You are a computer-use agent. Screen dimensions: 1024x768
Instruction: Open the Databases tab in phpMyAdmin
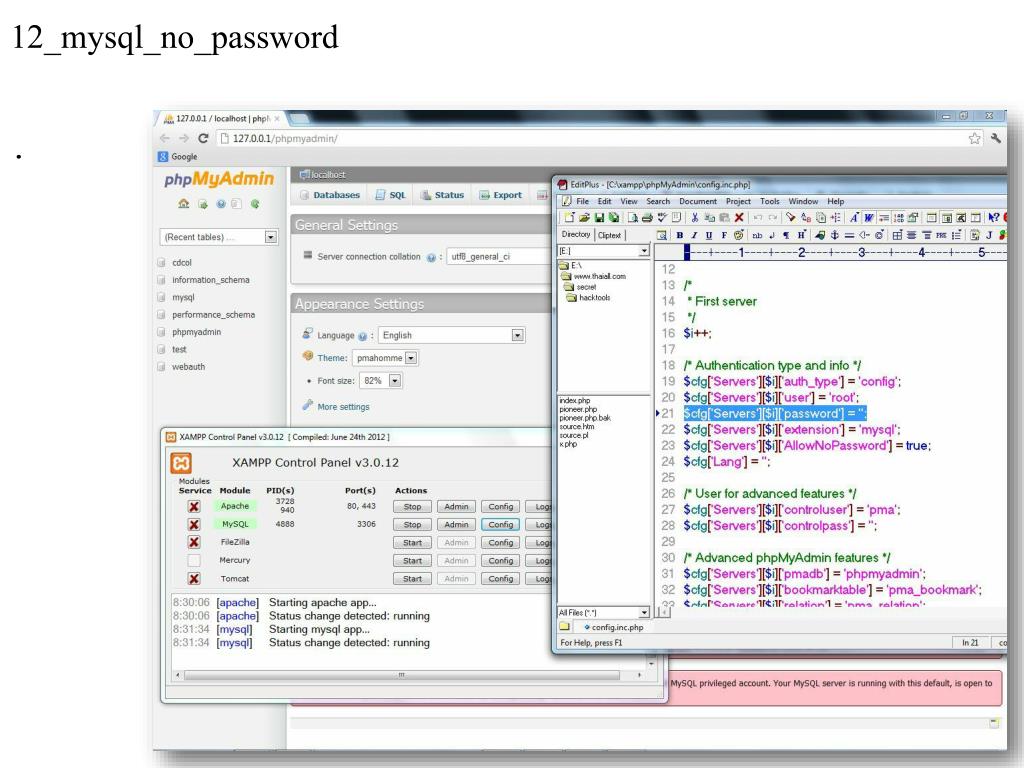330,195
